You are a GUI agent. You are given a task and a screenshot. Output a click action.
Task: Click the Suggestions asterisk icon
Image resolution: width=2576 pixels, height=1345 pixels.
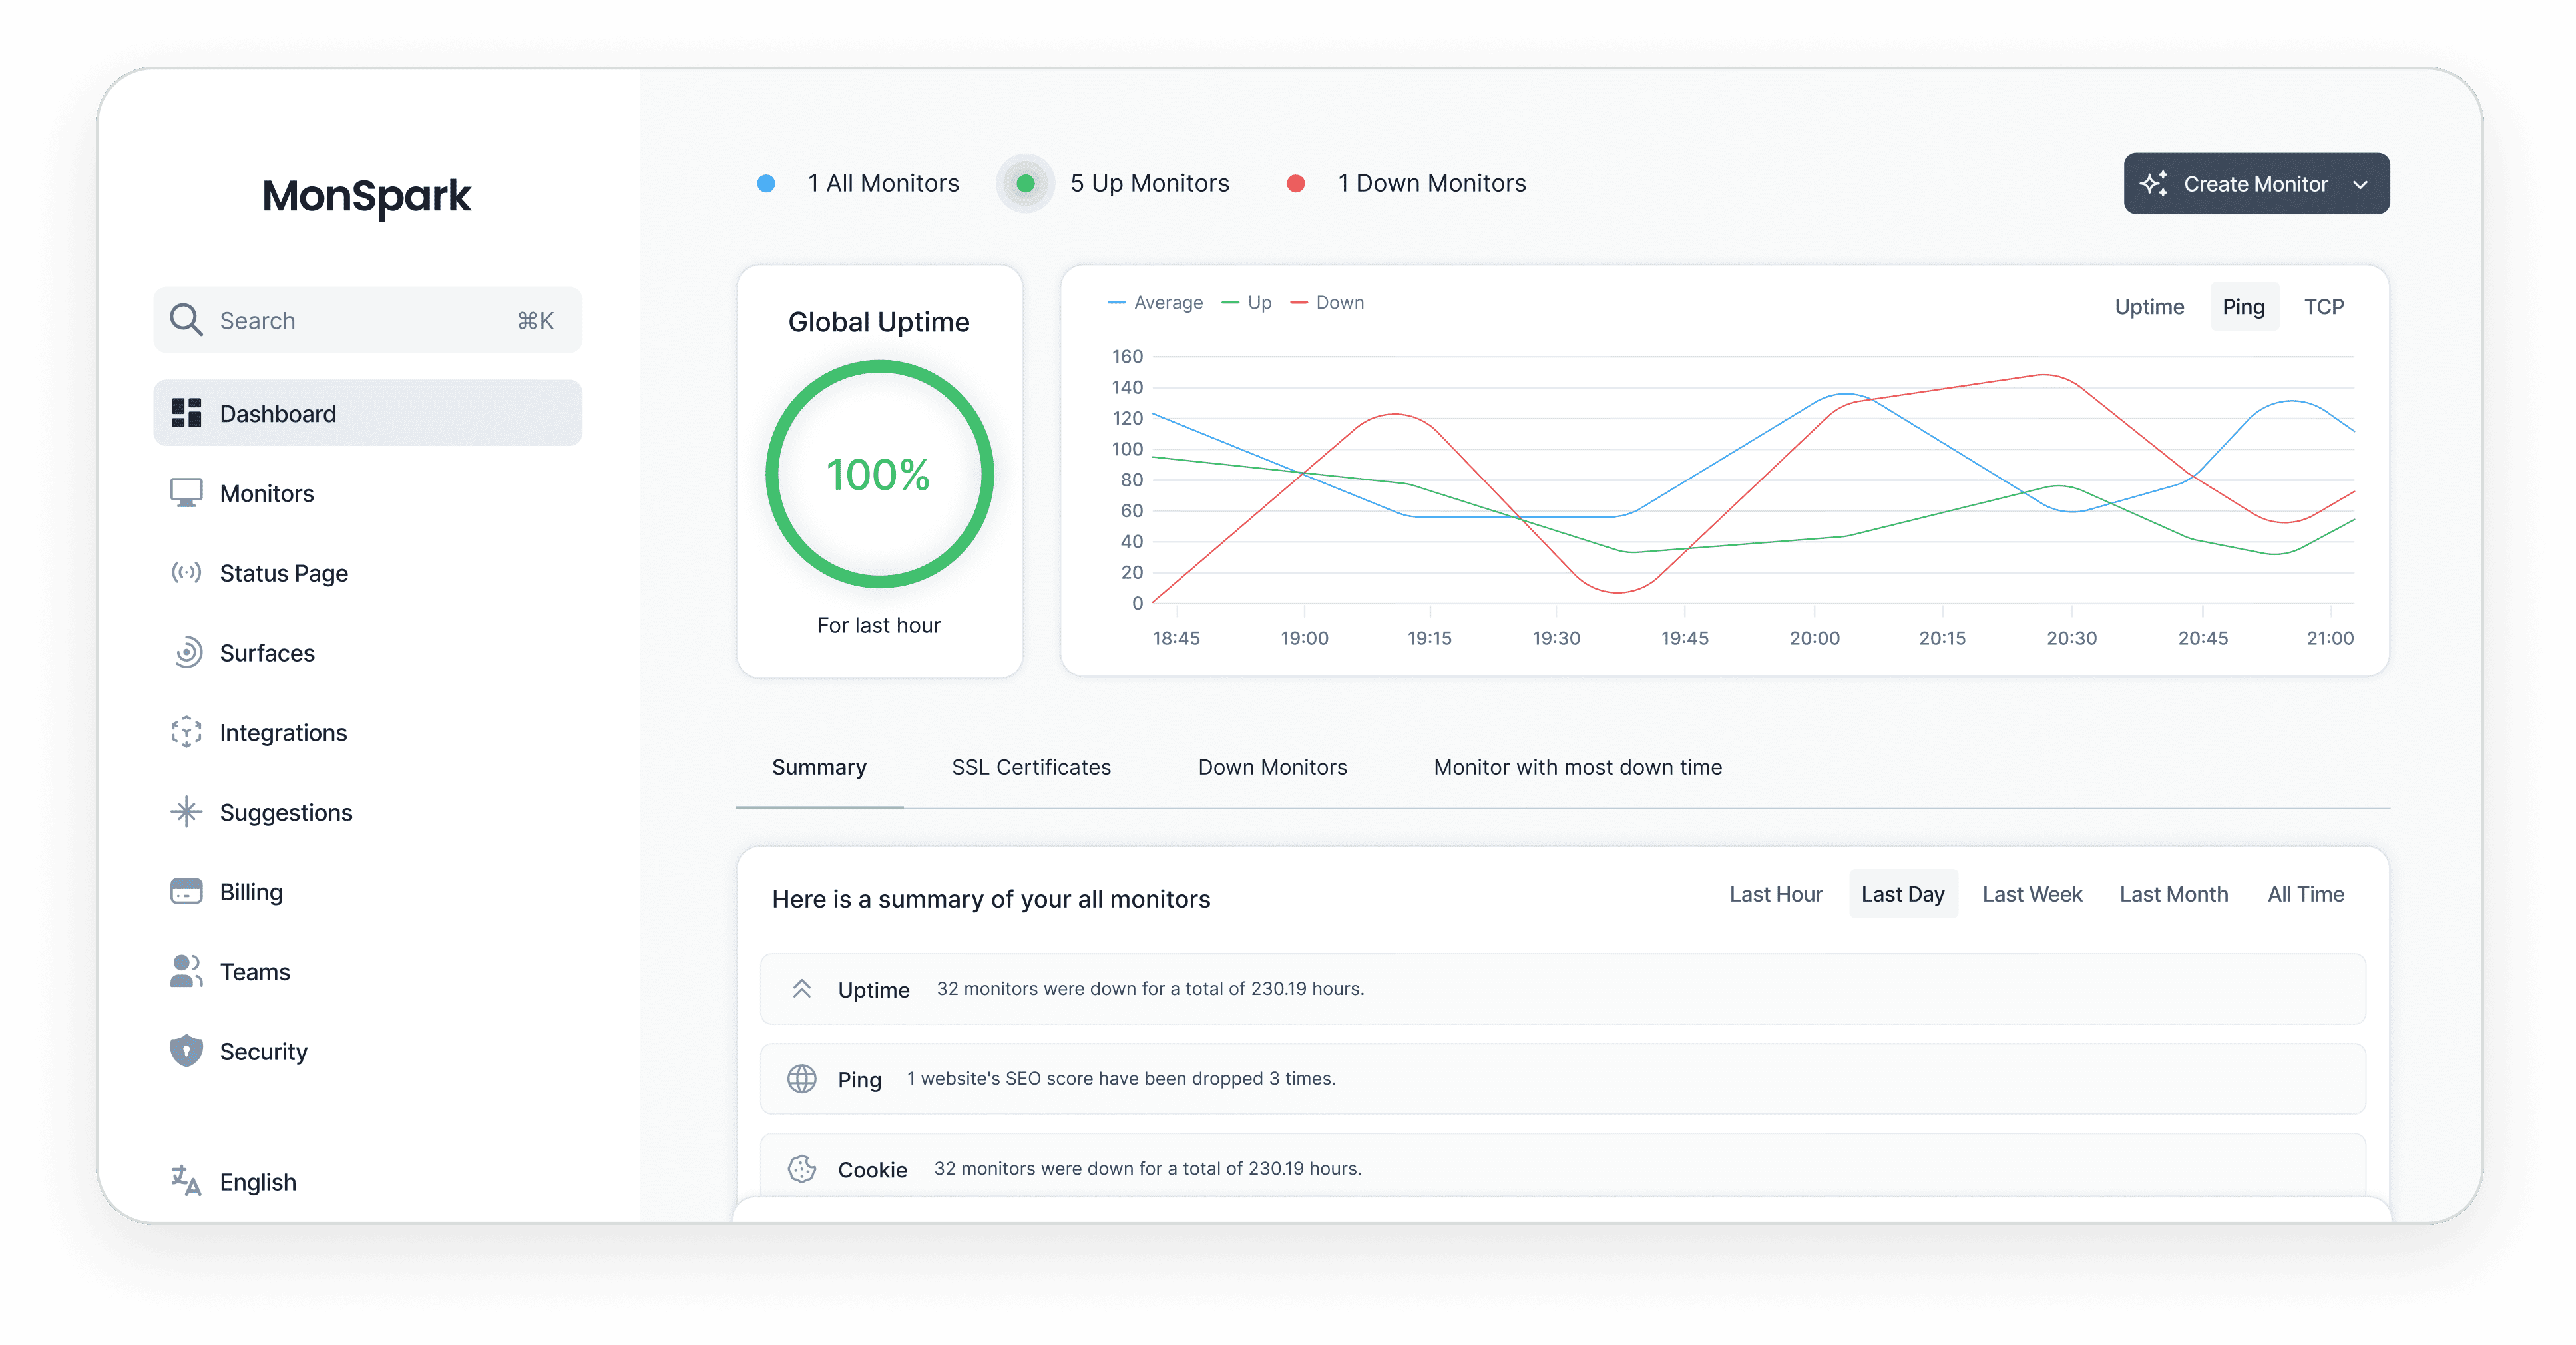point(186,812)
